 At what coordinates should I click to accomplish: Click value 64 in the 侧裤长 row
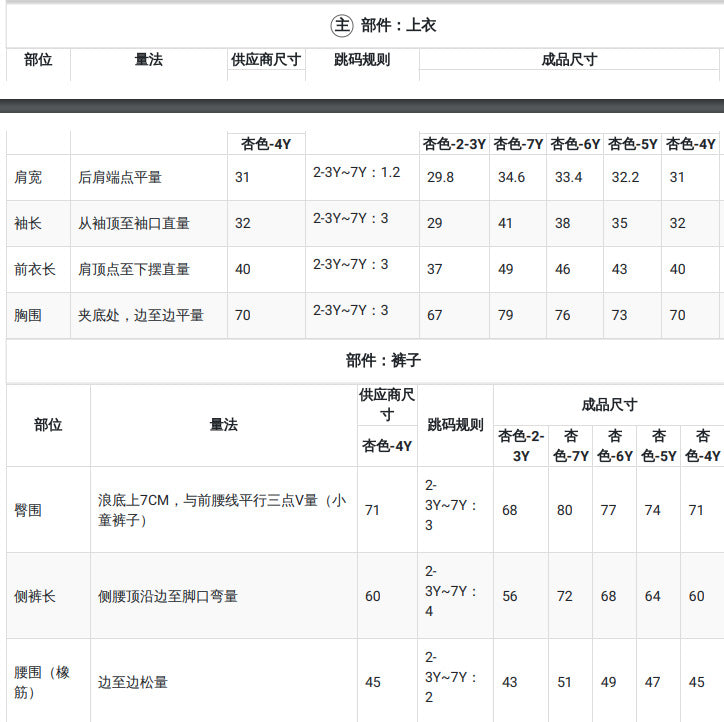[652, 596]
